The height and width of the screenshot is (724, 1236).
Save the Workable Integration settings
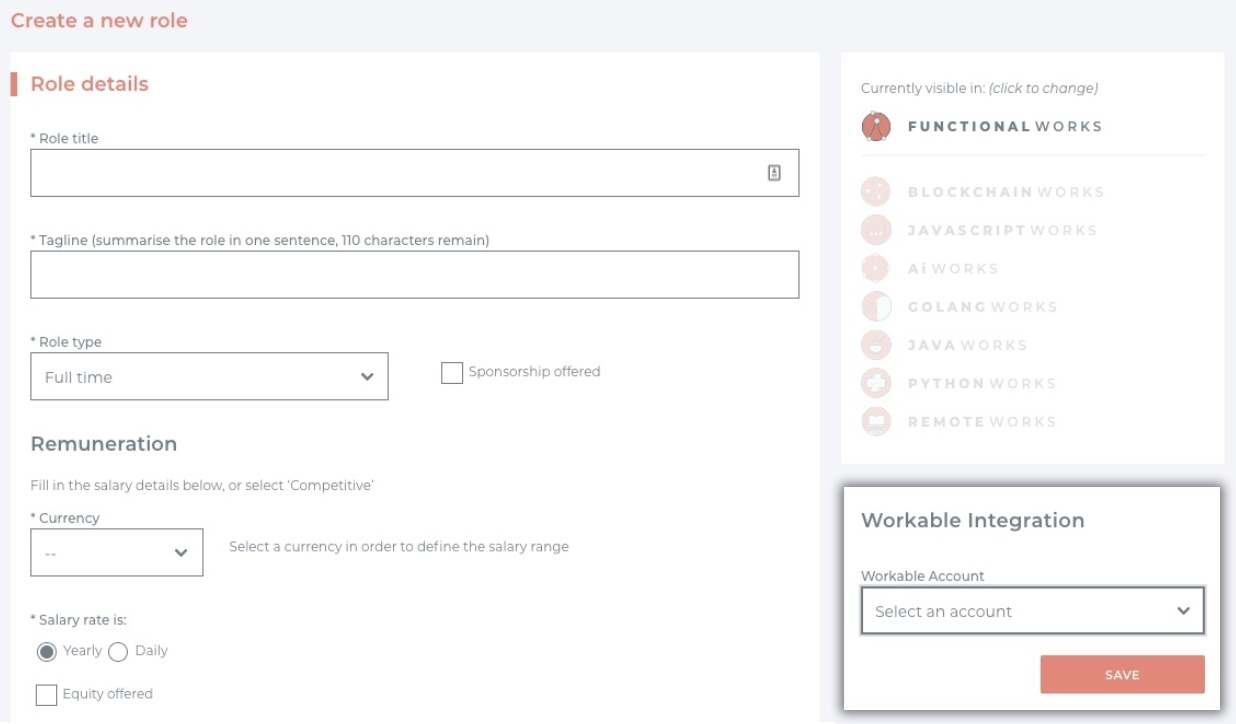point(1122,675)
